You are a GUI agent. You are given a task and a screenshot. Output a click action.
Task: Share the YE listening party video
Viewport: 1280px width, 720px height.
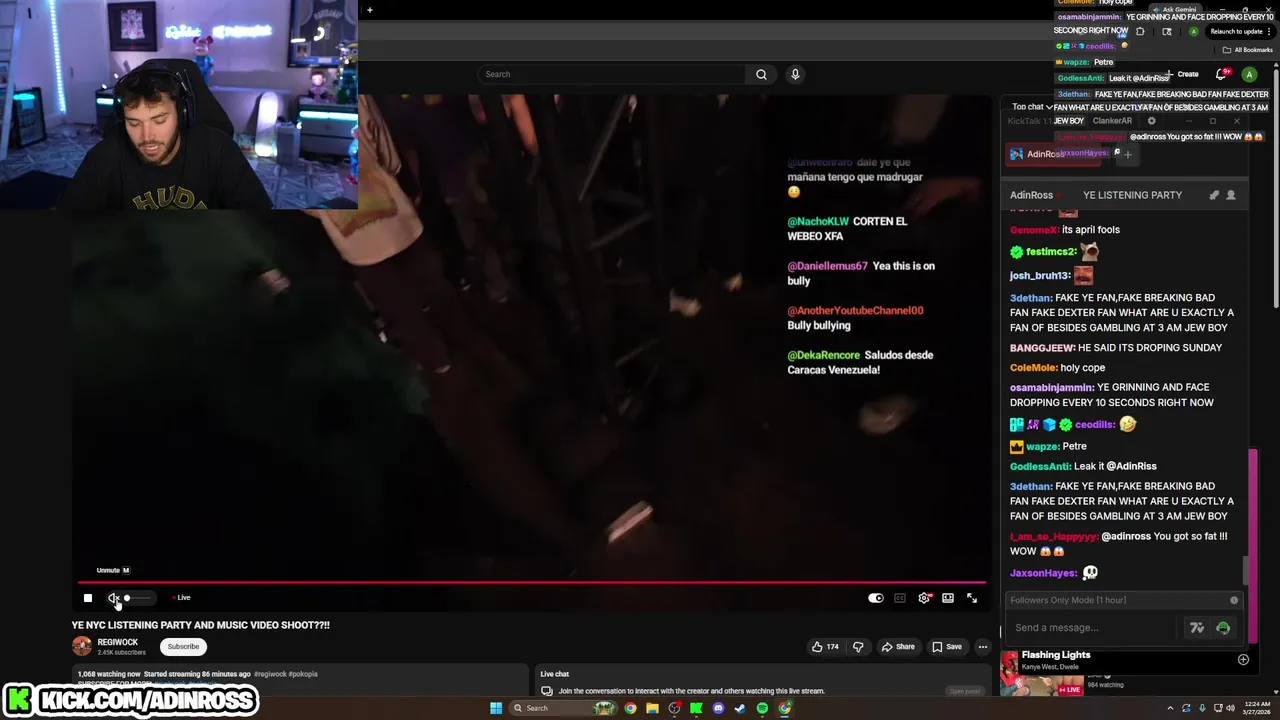898,647
